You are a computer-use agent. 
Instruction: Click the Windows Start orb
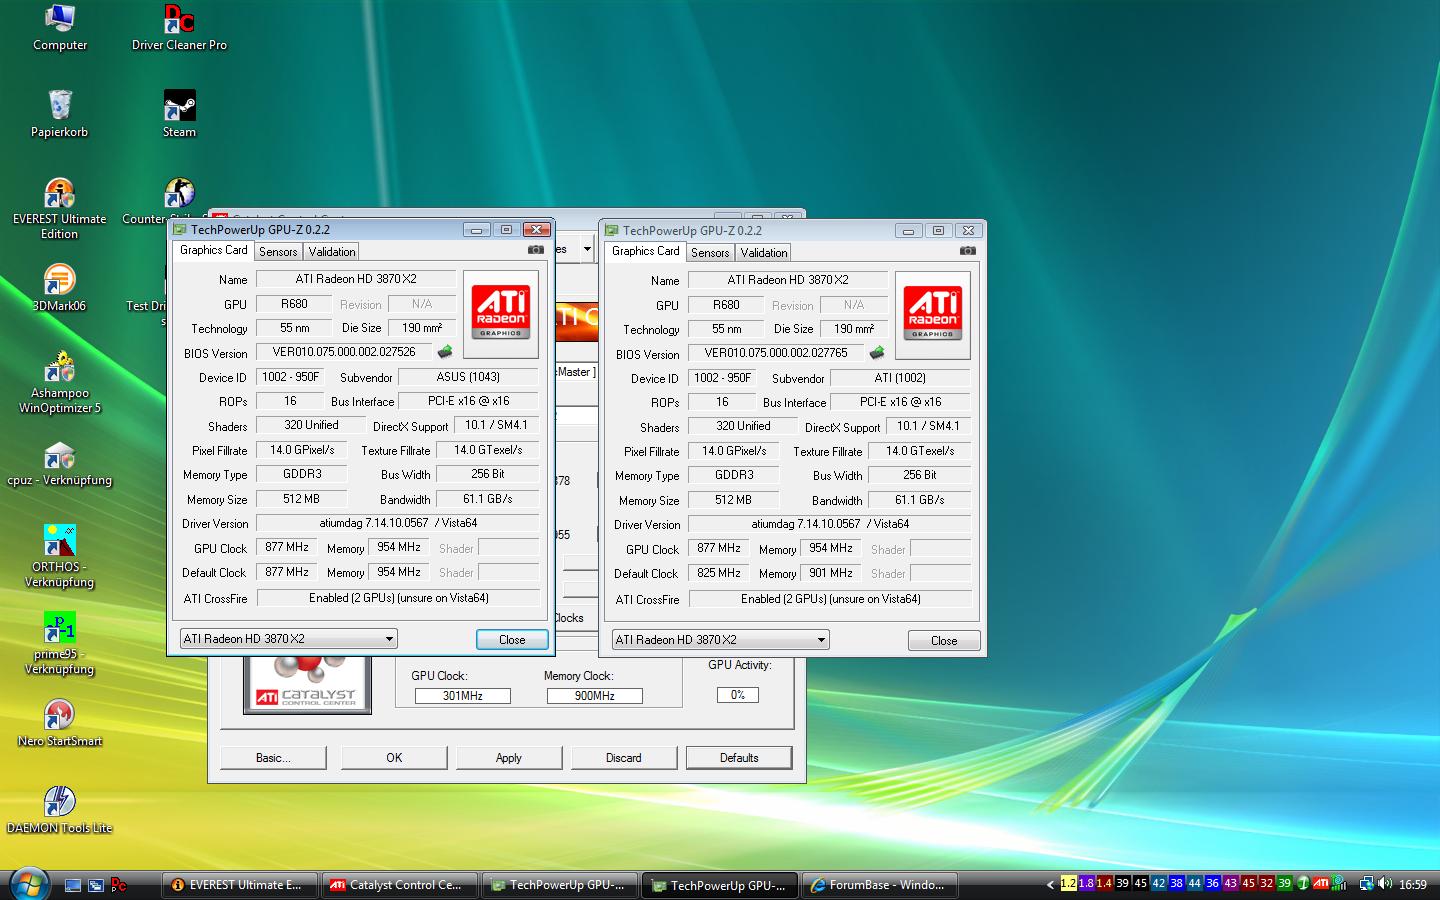[29, 884]
